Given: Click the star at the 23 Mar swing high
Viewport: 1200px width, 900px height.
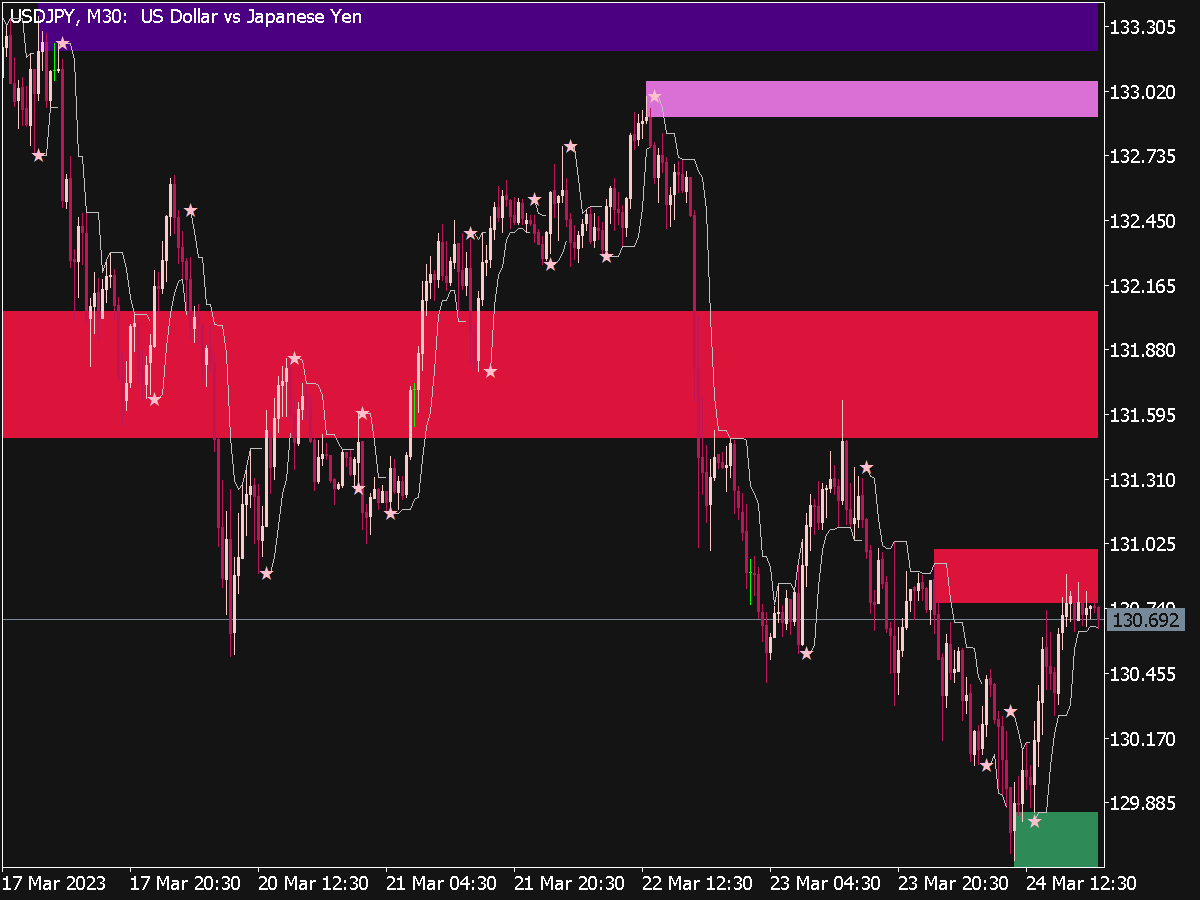Looking at the screenshot, I should pos(865,463).
